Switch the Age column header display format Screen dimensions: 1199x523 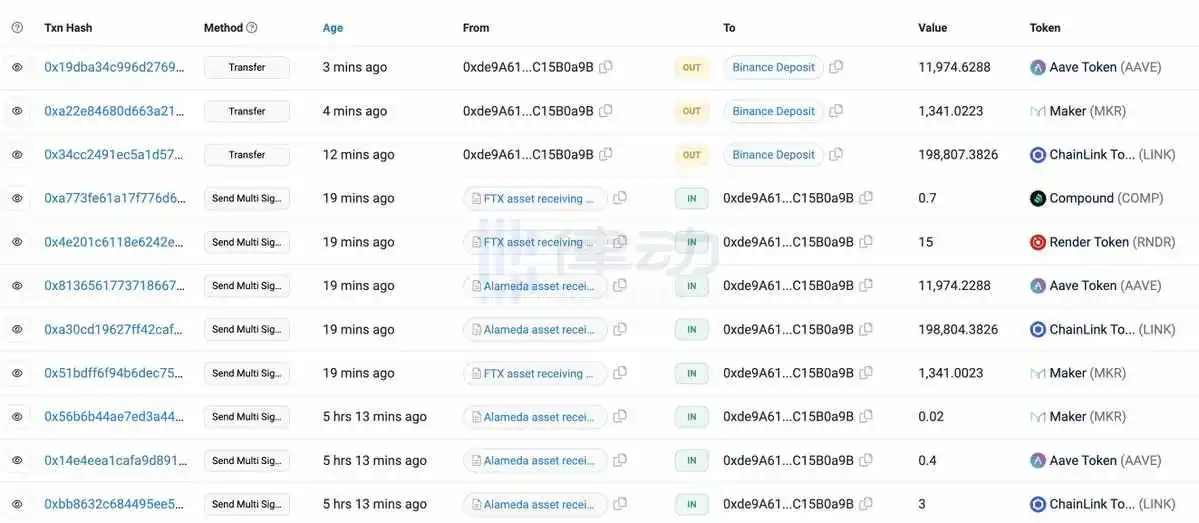[x=333, y=28]
